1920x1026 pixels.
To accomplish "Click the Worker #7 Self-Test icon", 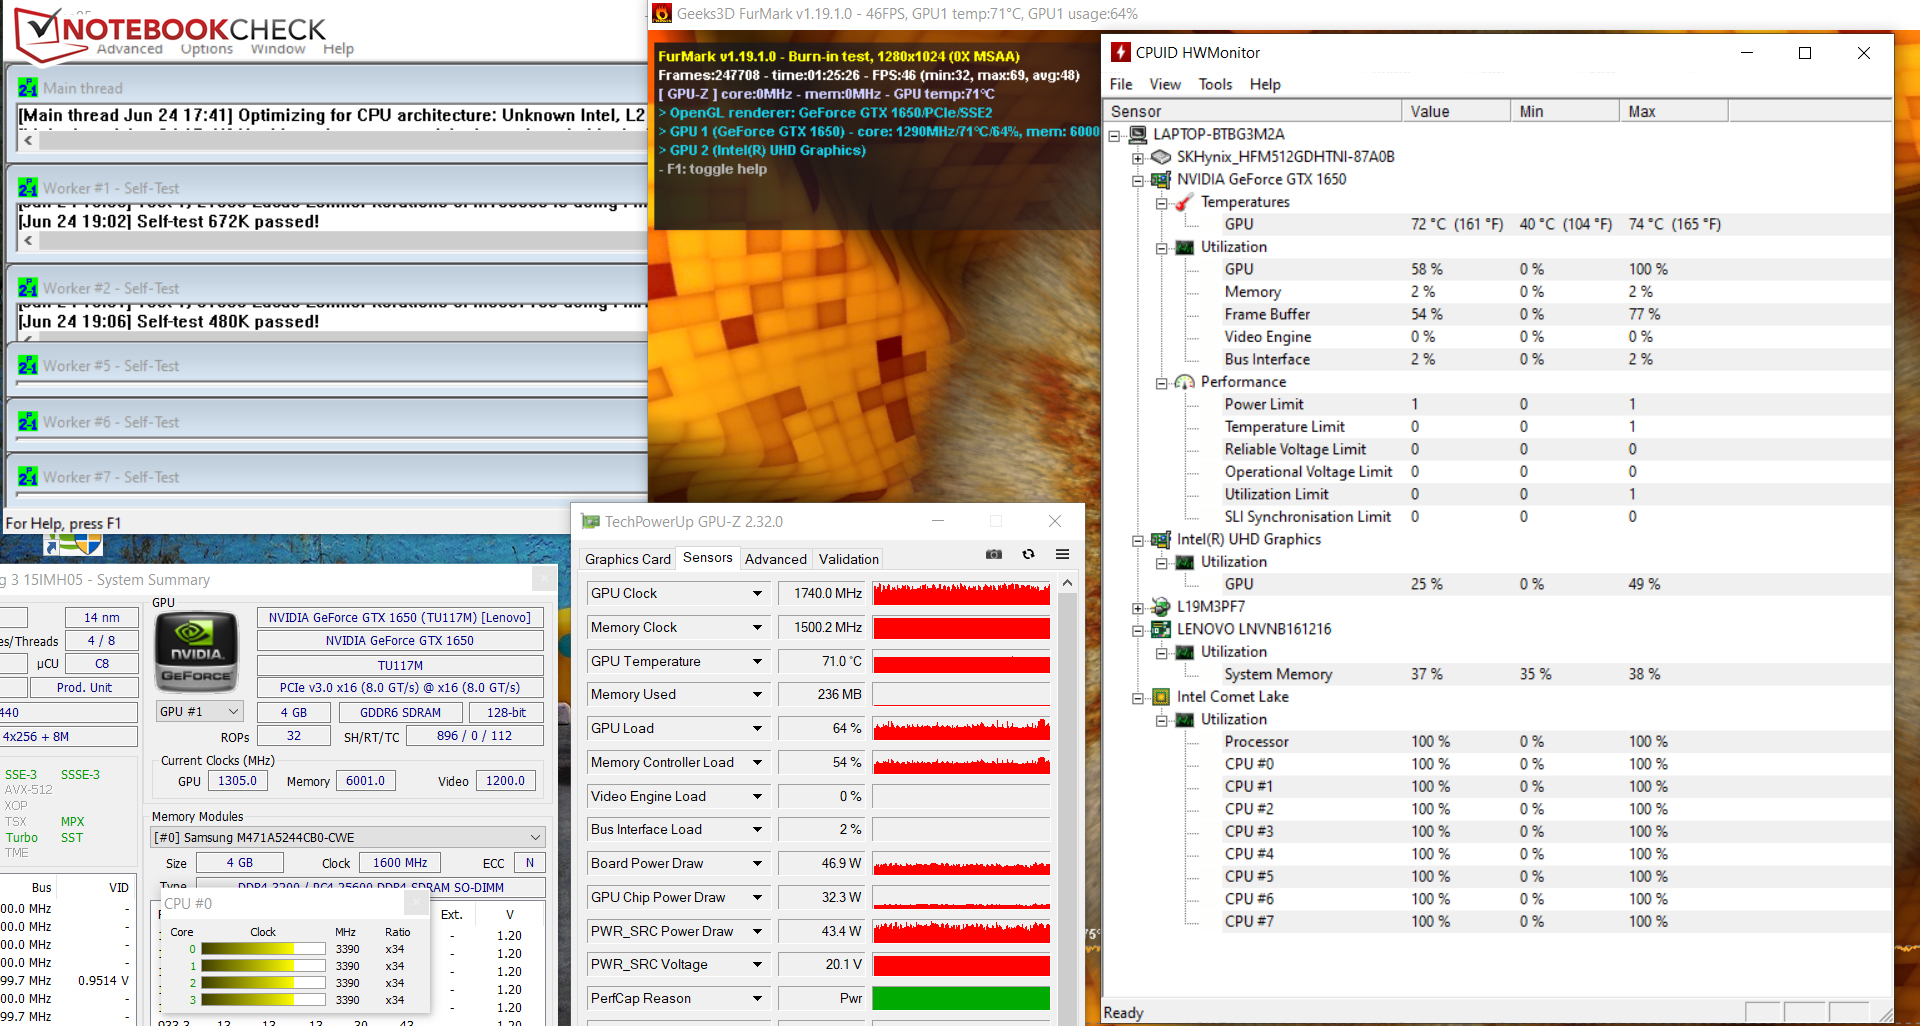I will [x=28, y=477].
